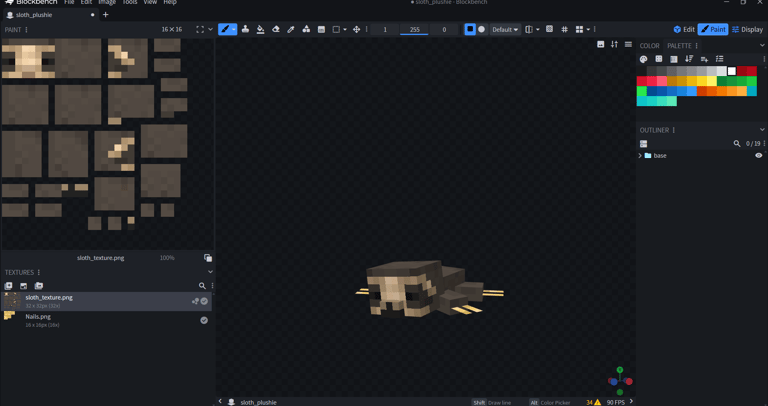
Task: Click the sort palette colors icon
Action: click(689, 59)
